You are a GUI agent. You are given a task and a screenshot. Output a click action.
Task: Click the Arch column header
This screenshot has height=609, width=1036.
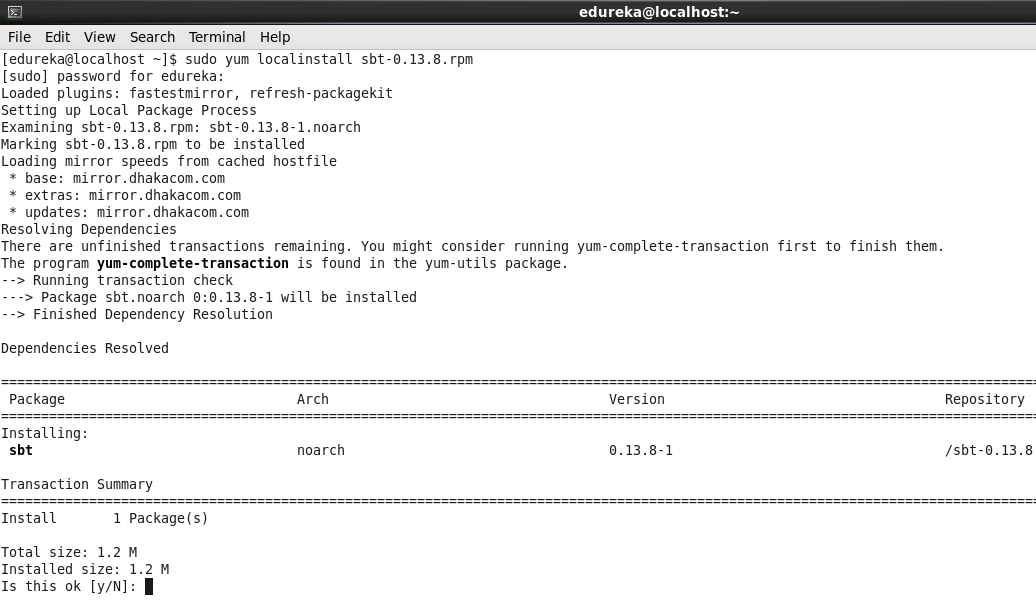point(312,399)
